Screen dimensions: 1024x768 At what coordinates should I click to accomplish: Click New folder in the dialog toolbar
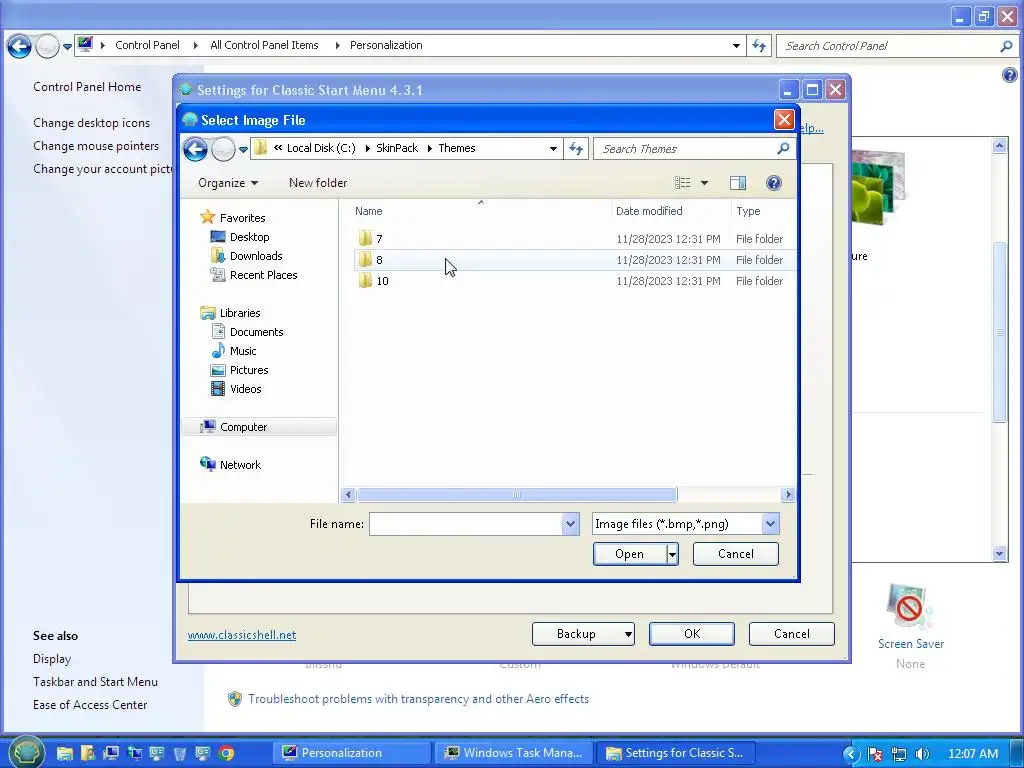[318, 183]
